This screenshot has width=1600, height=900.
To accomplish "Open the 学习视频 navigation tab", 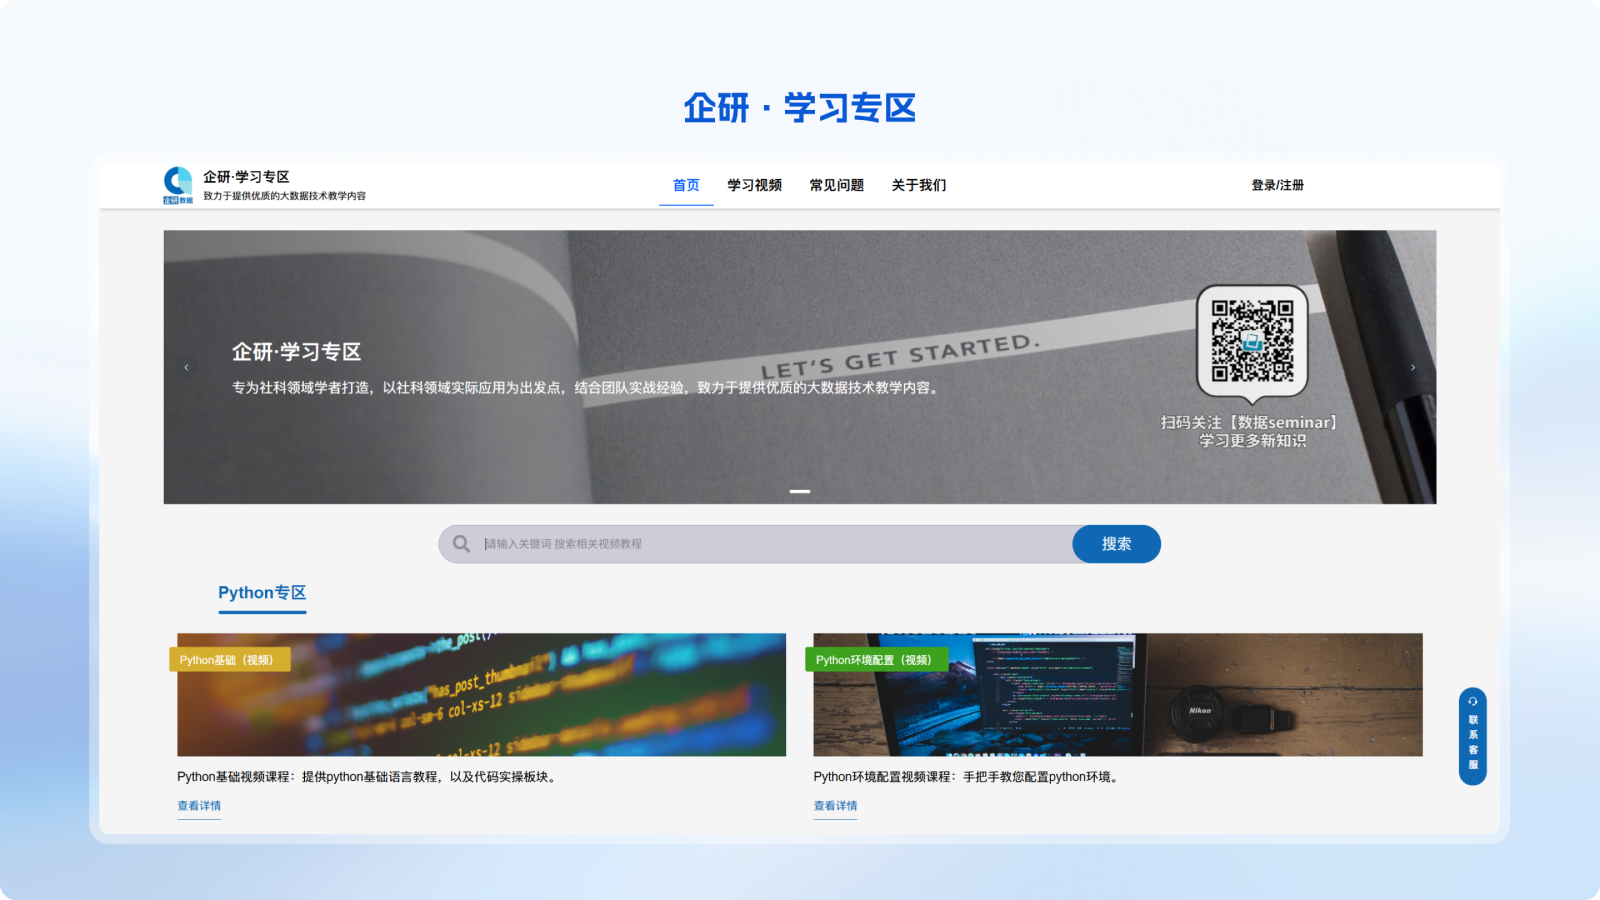I will (754, 185).
